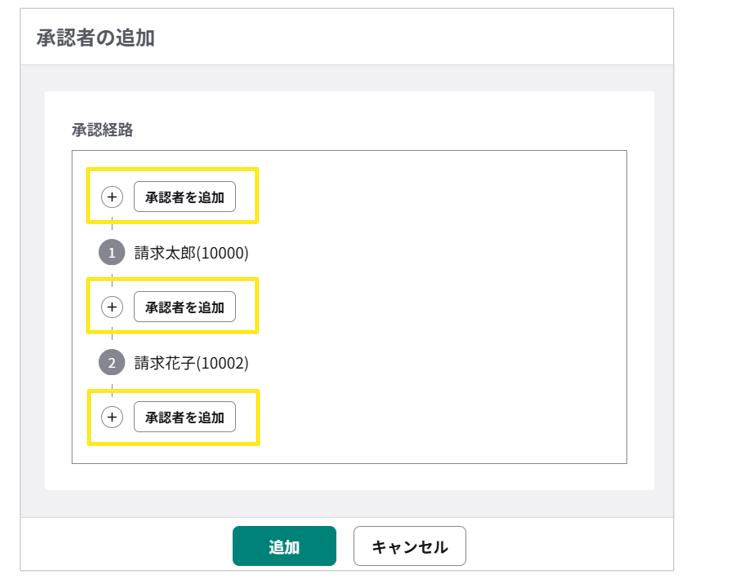Select approver 請求花子(10002)
The height and width of the screenshot is (586, 742).
pyautogui.click(x=191, y=362)
